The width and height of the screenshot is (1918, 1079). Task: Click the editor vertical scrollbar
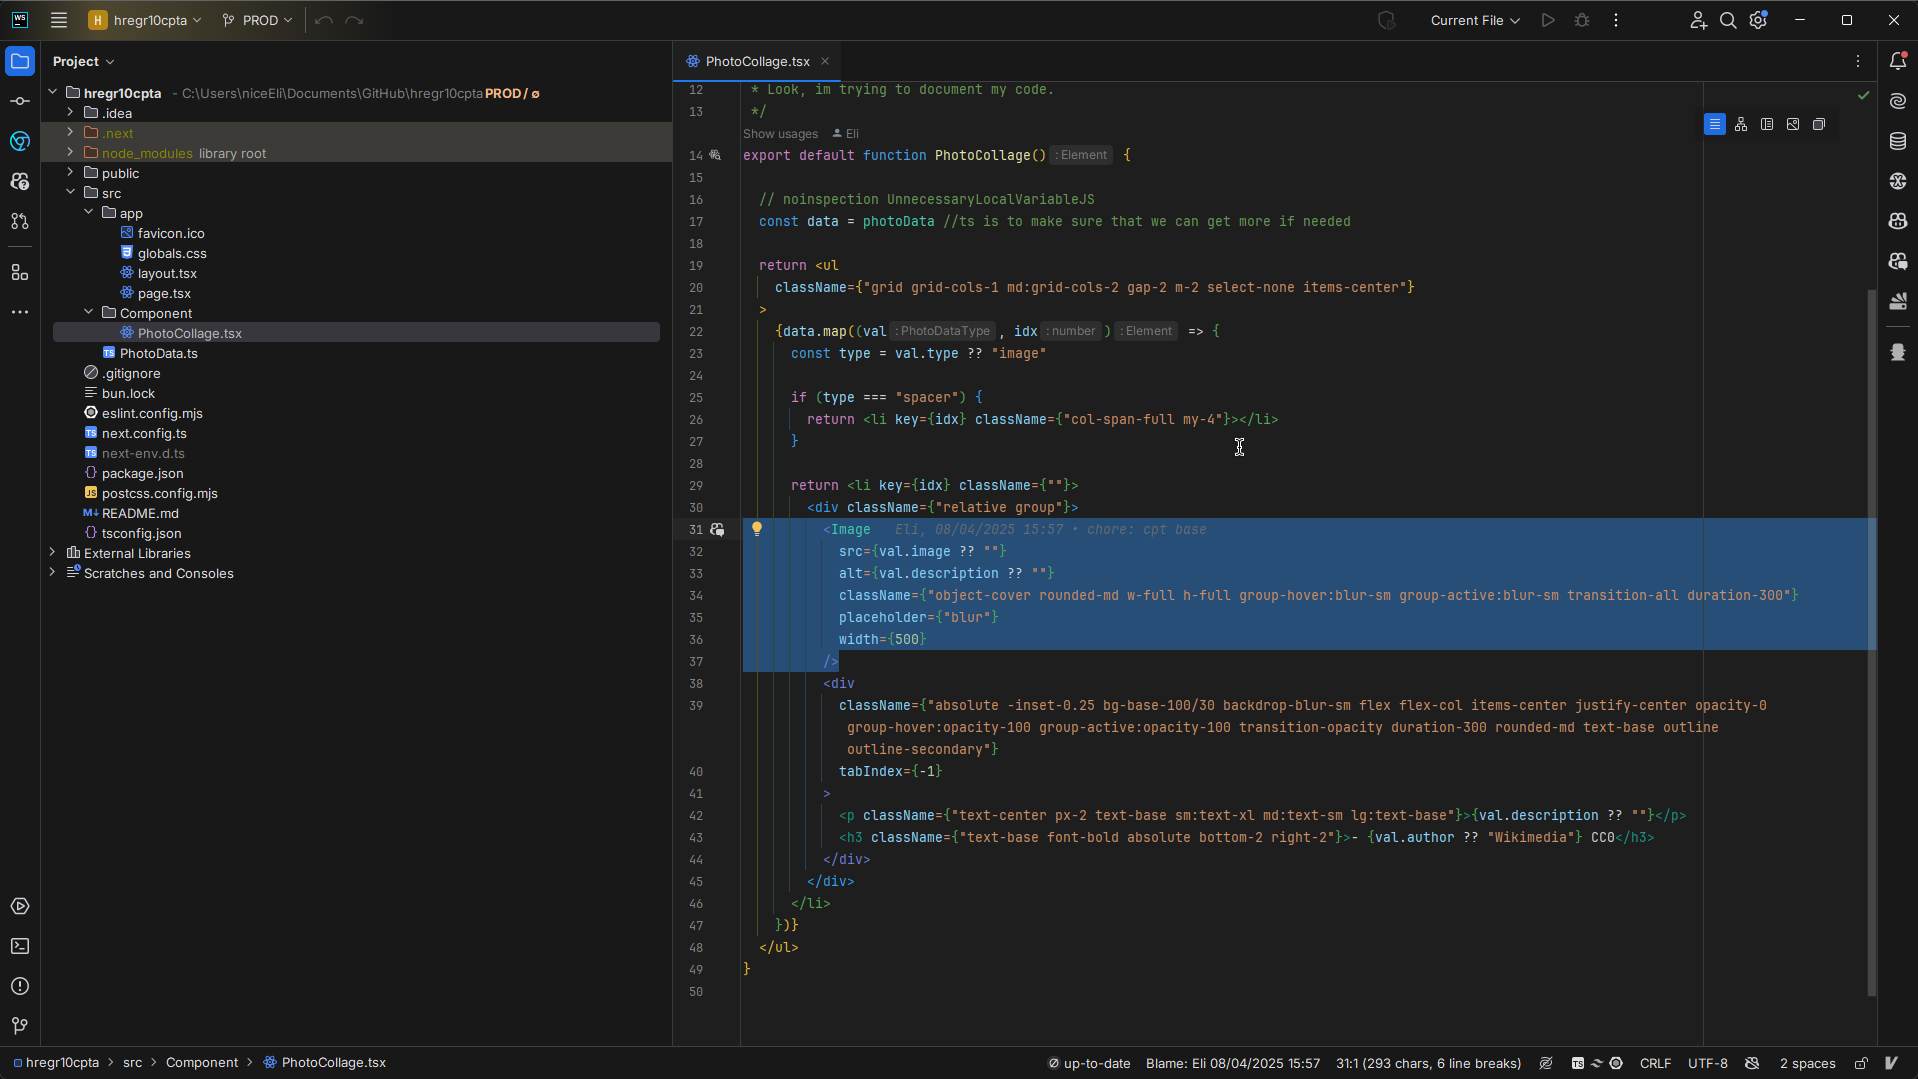[1872, 642]
